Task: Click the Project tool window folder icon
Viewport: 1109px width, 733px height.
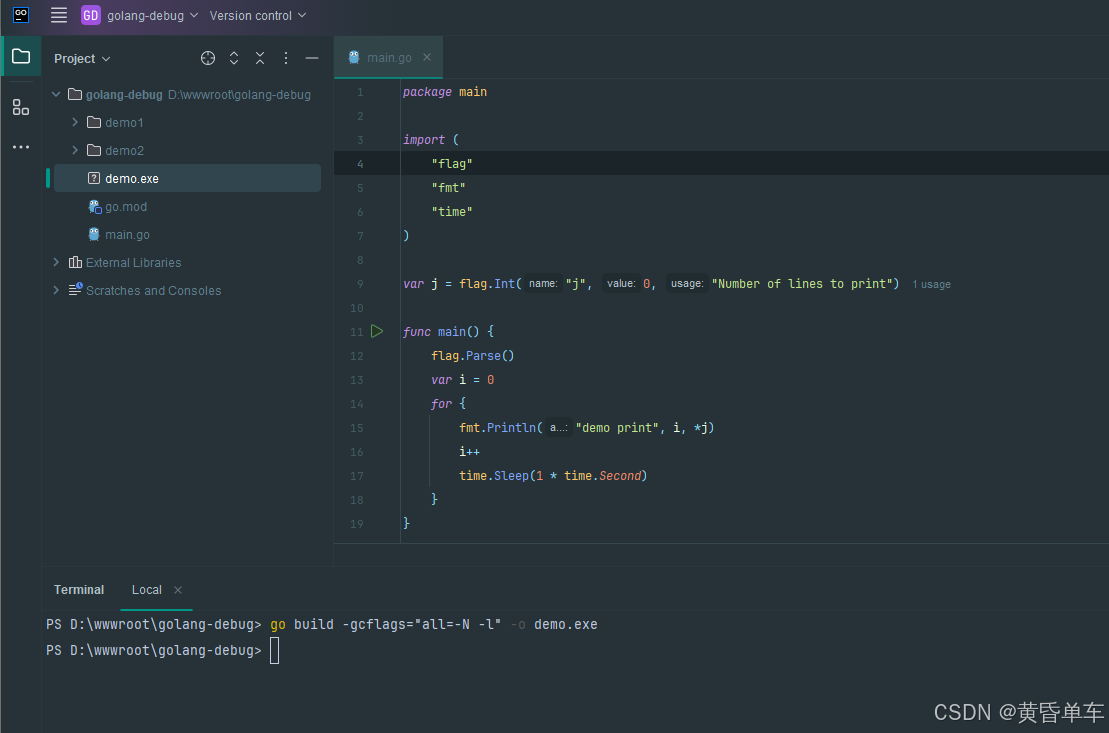Action: [x=21, y=56]
